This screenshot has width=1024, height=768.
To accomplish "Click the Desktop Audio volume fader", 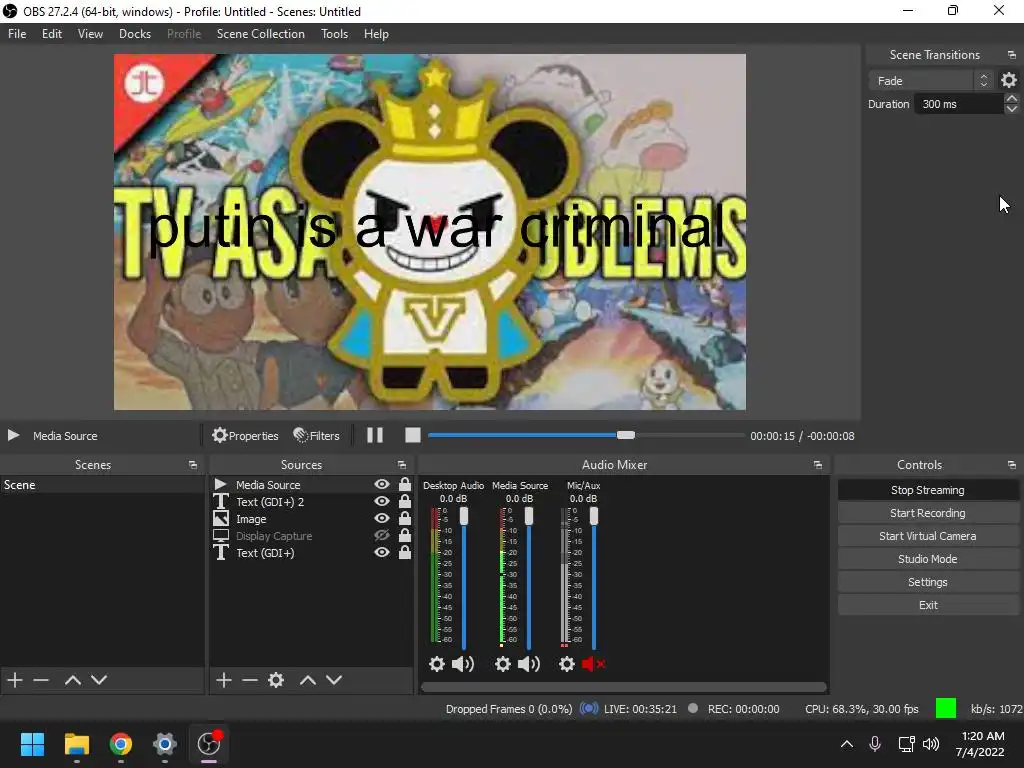I will coord(464,578).
